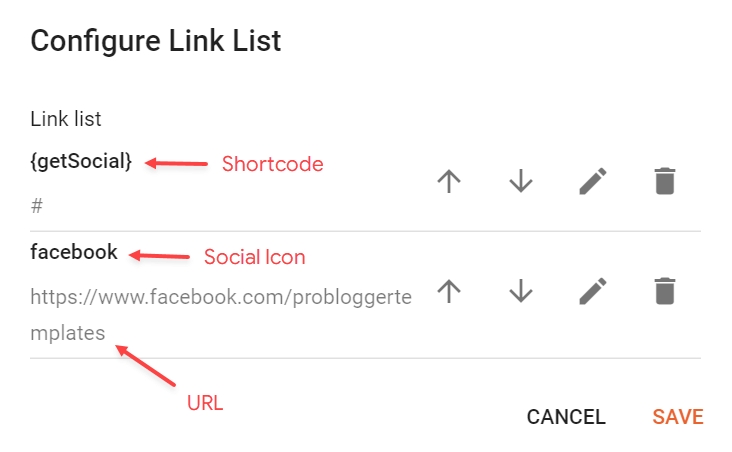The height and width of the screenshot is (452, 732).
Task: Click the Configure Link List heading
Action: pyautogui.click(x=156, y=41)
